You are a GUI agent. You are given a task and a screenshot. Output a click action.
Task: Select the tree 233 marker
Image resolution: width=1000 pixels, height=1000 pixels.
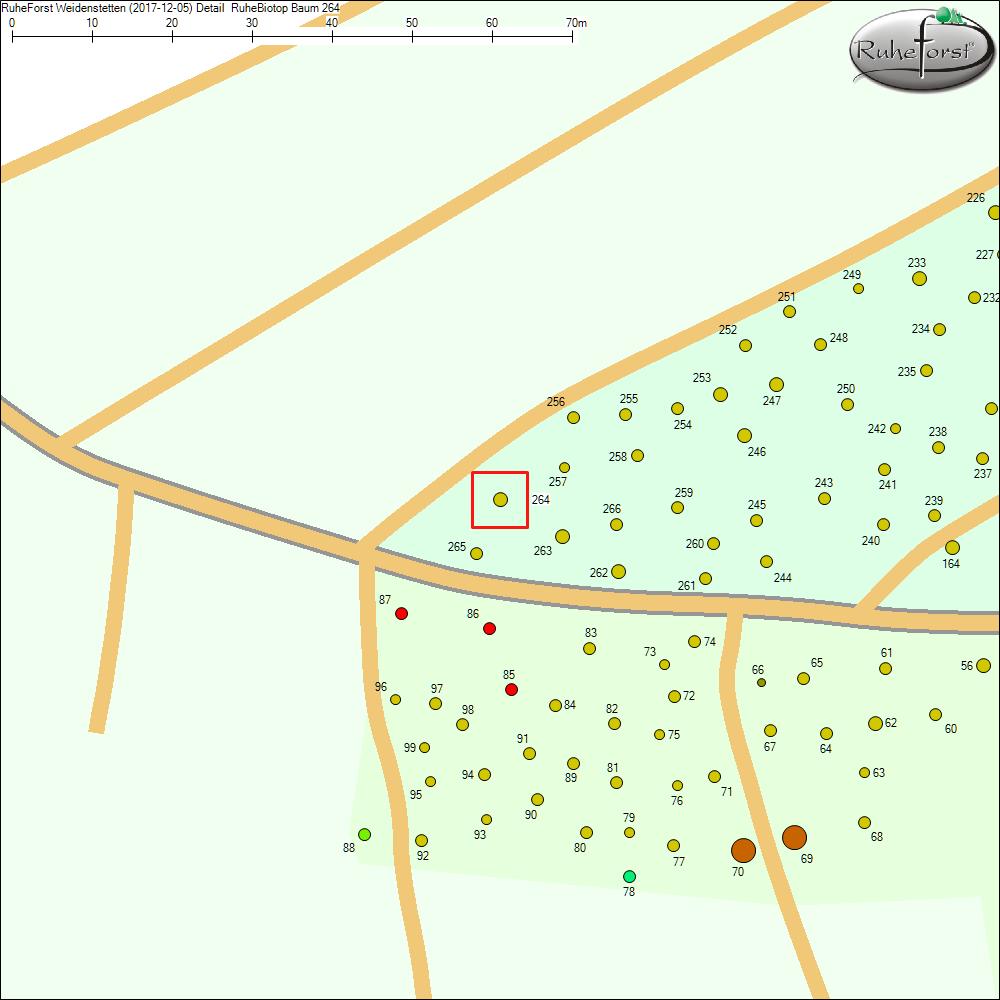919,278
